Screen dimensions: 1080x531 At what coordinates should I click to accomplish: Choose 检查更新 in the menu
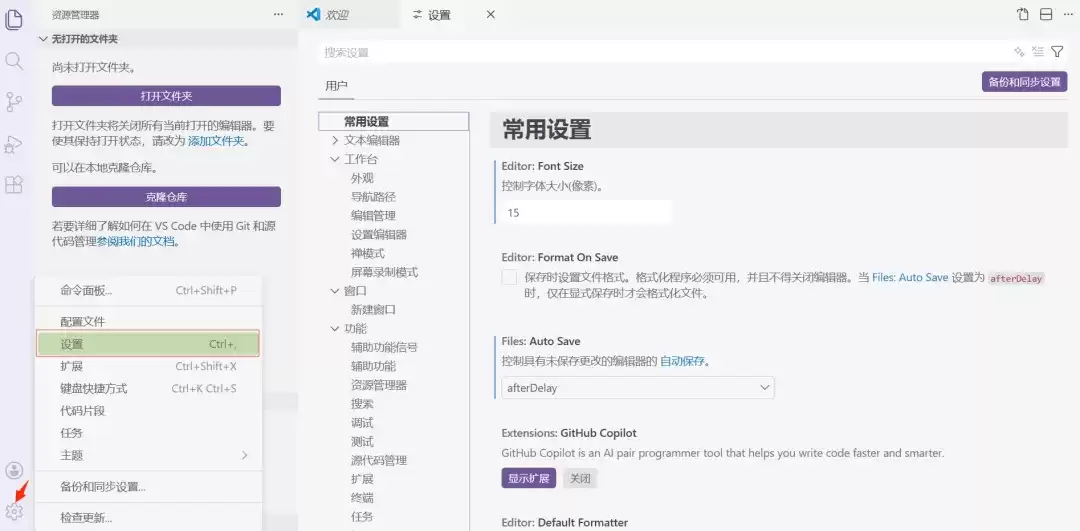148,518
